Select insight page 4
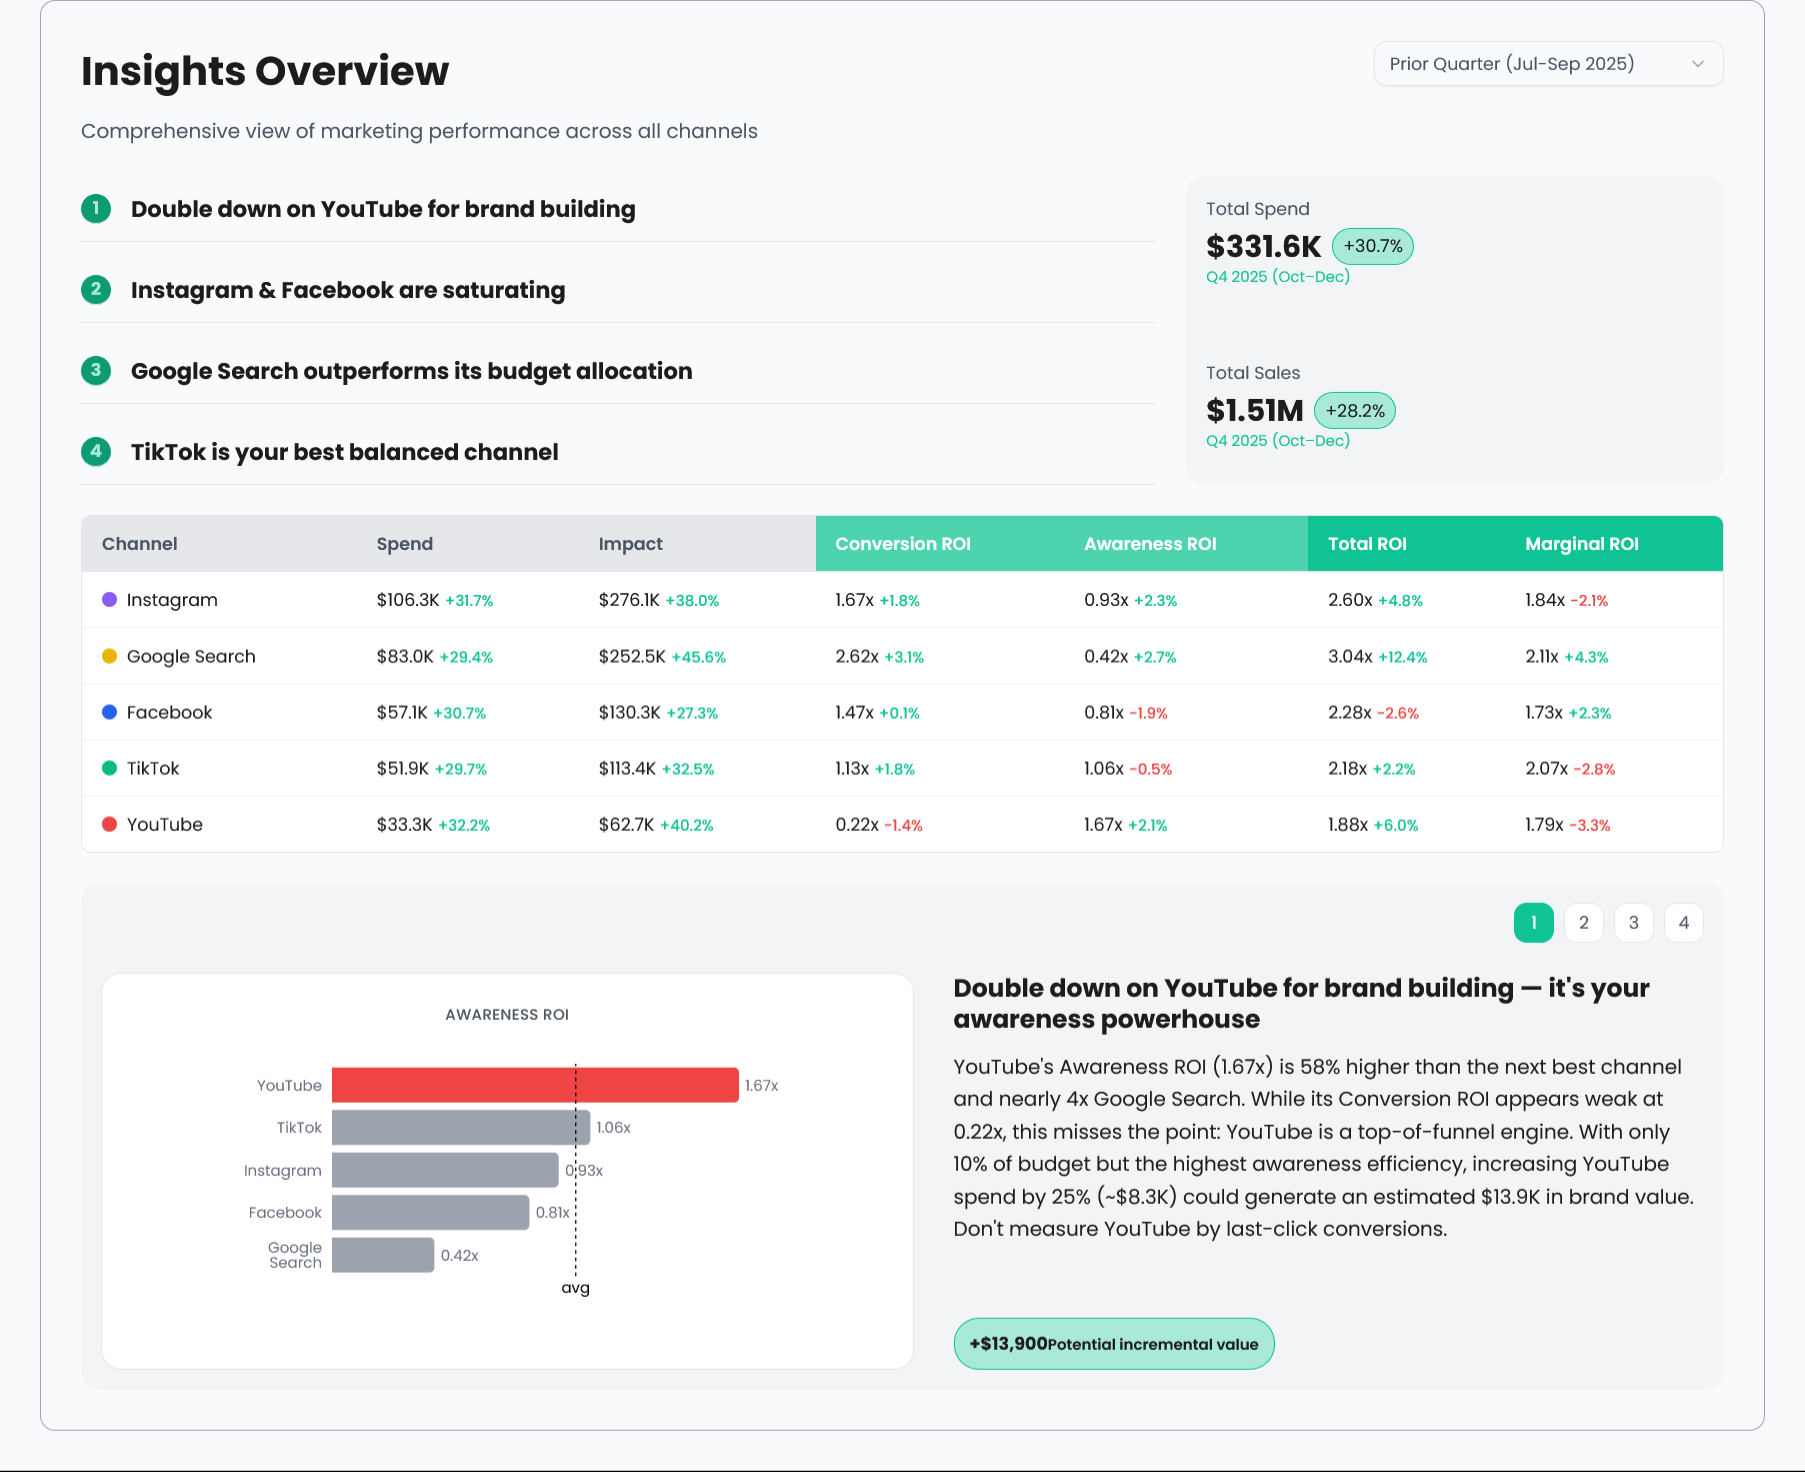1805x1472 pixels. pos(1684,922)
